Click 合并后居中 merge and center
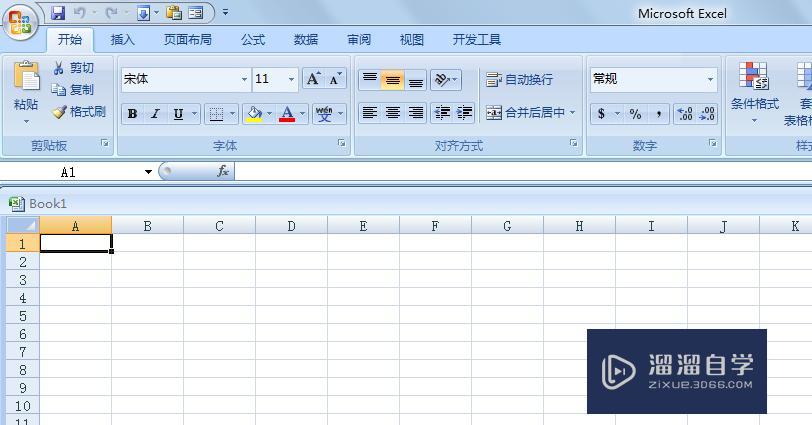 [x=526, y=112]
